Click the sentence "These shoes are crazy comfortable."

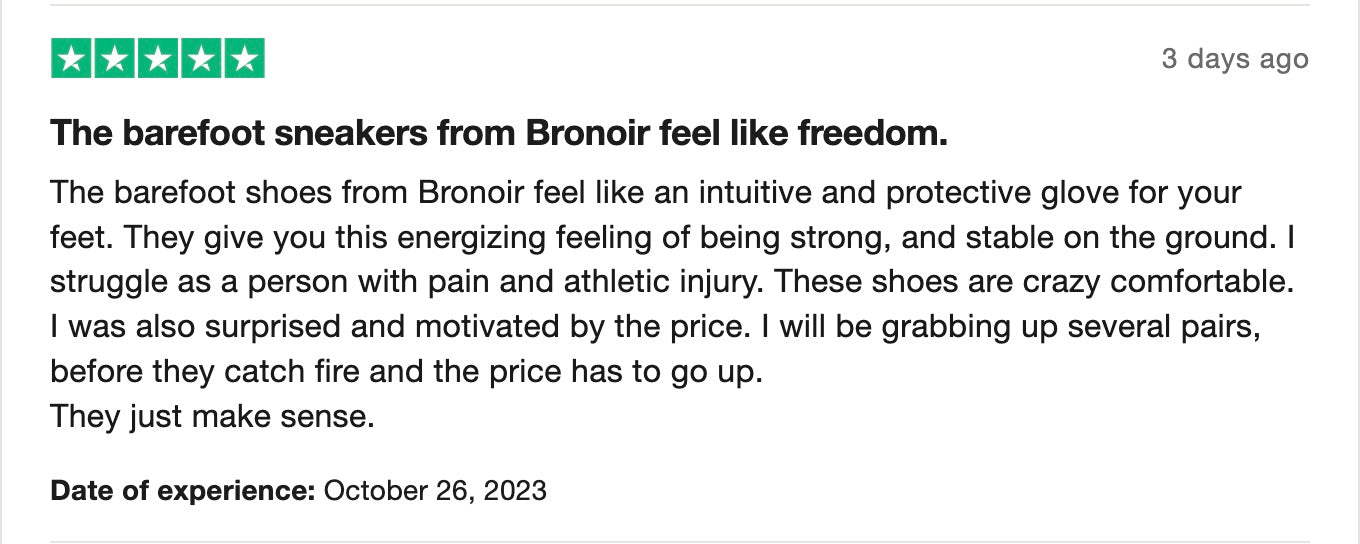click(x=1035, y=282)
